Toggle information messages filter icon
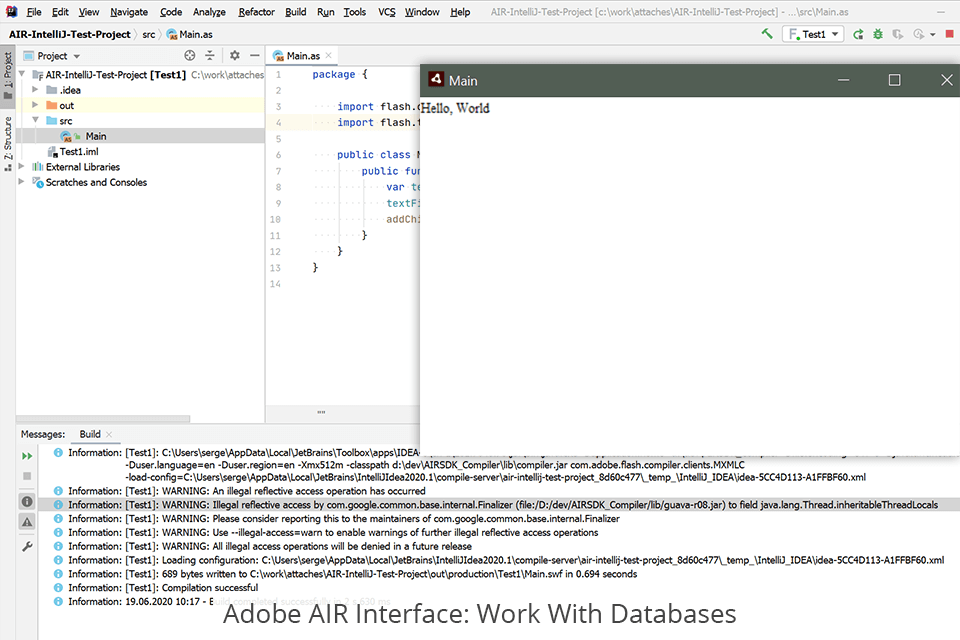The height and width of the screenshot is (640, 960). (27, 502)
